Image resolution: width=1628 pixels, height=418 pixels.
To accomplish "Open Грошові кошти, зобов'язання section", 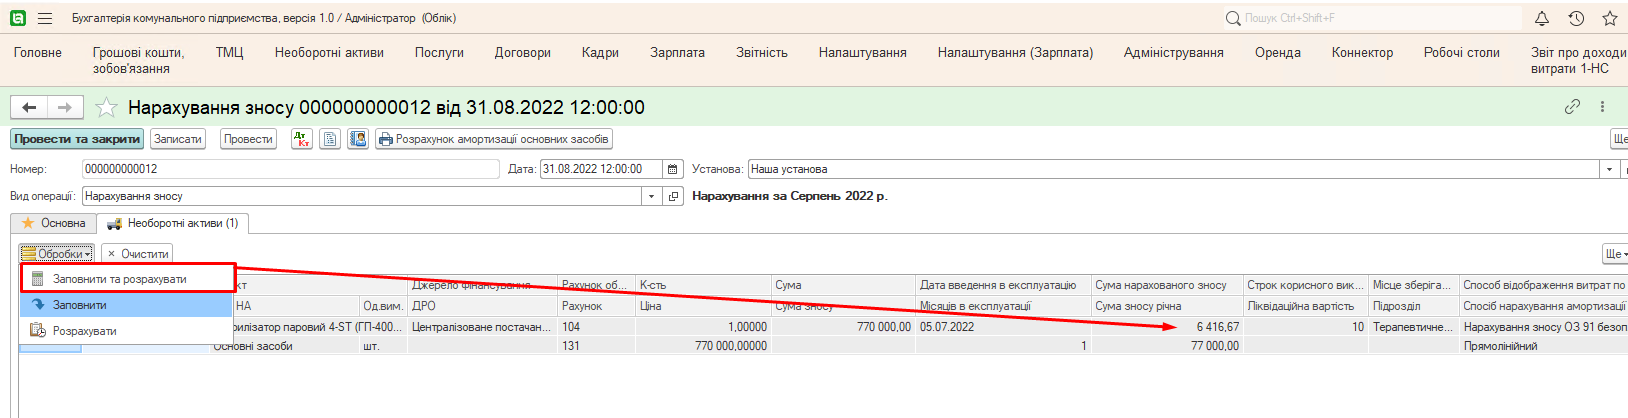I will [x=138, y=61].
